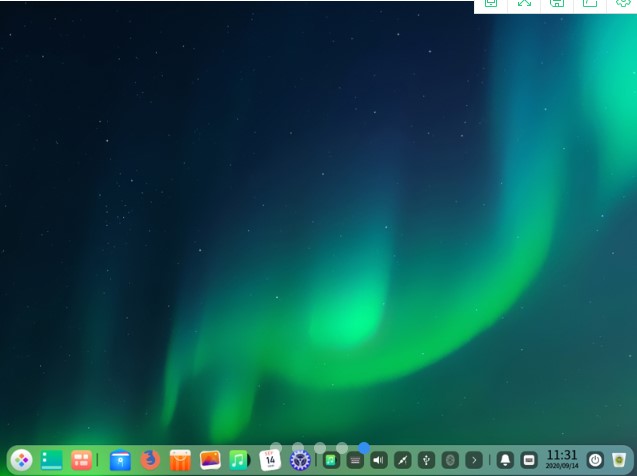Open Control Center settings gear
Screen dimensions: 637x476
click(300, 460)
